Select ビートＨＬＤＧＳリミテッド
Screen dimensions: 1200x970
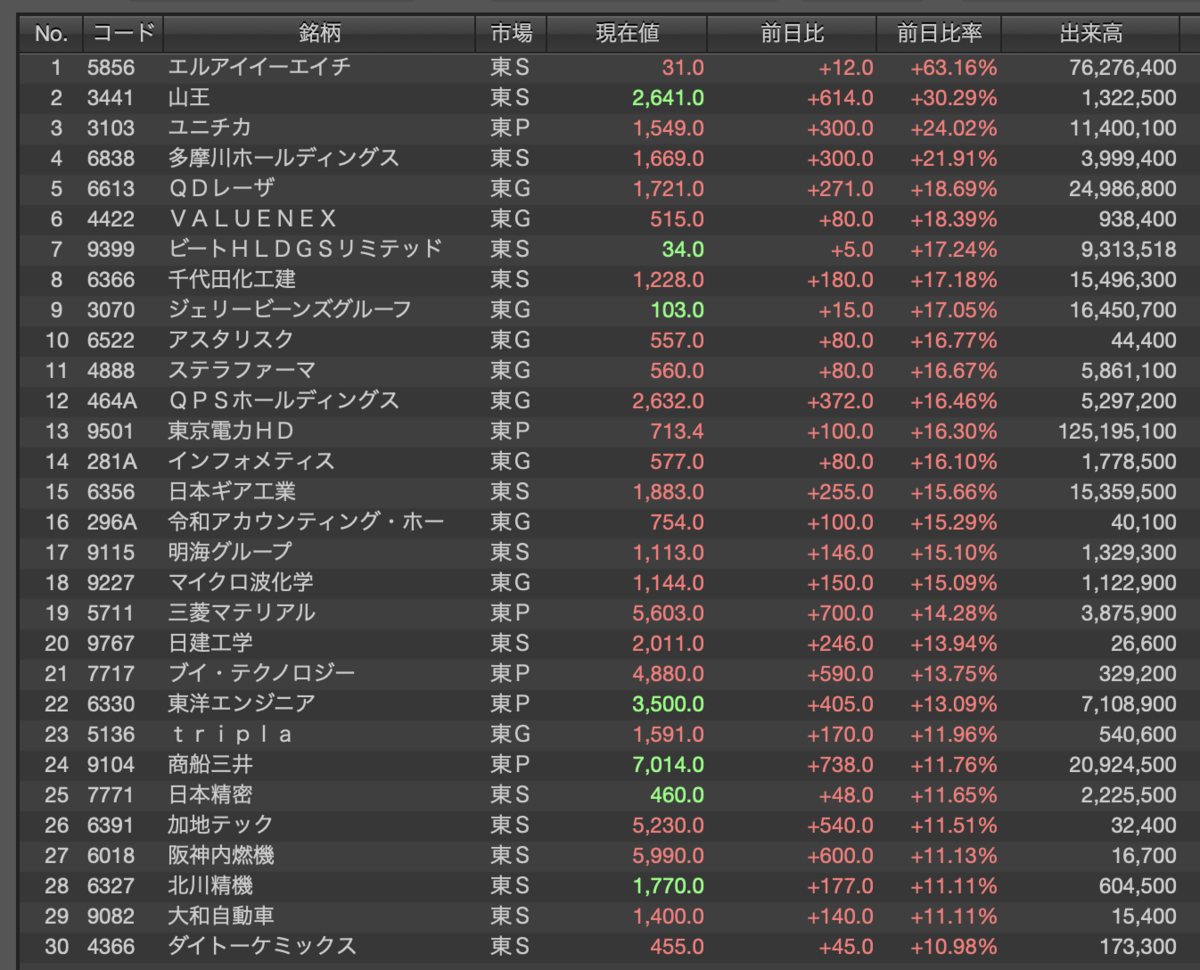coord(305,249)
